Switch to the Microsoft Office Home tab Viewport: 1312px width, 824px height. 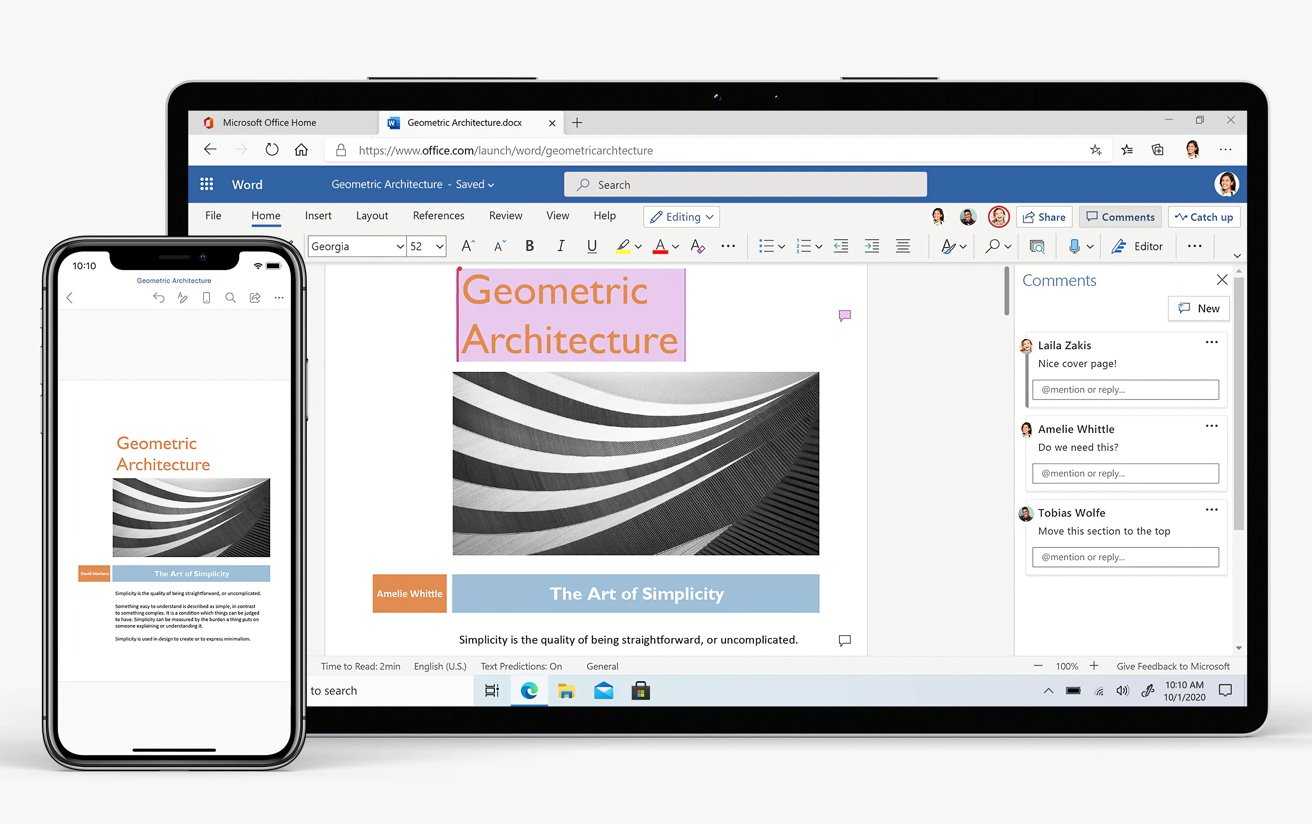click(269, 123)
